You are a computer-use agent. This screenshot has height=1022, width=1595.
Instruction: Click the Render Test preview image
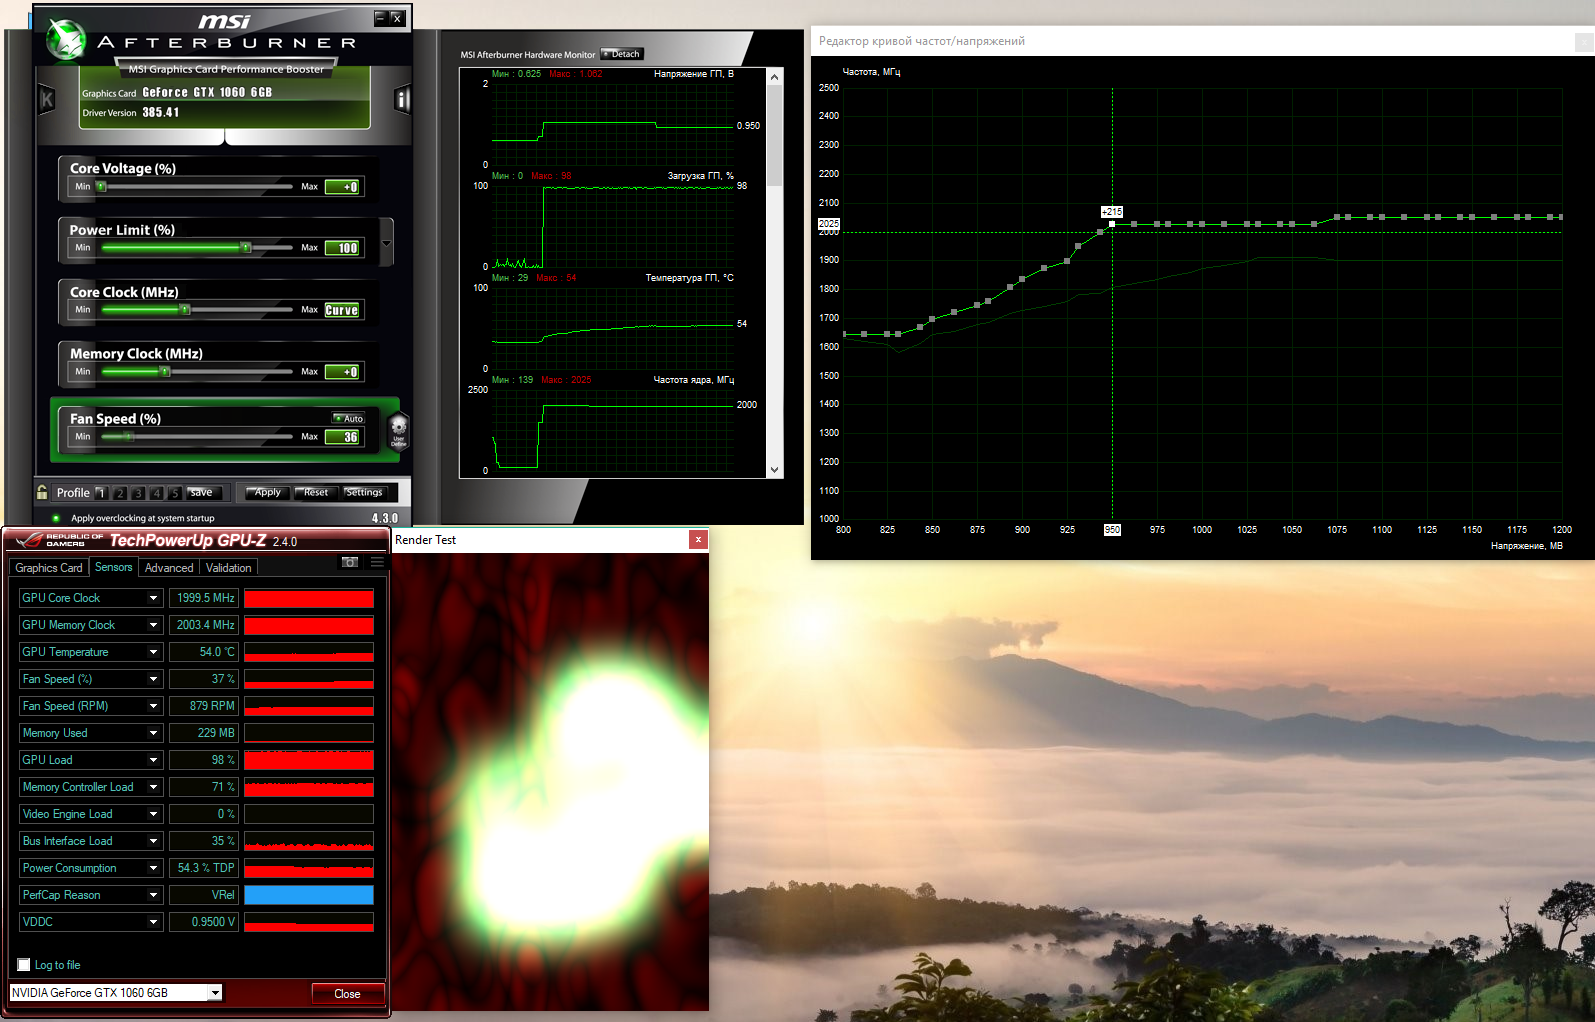coord(550,782)
